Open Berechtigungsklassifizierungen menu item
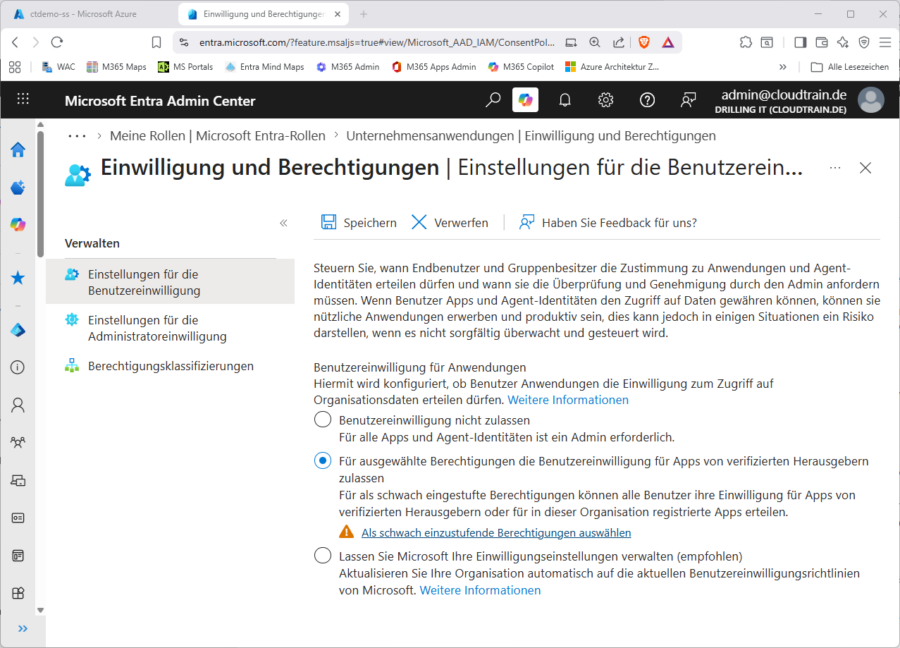The image size is (900, 648). [x=170, y=366]
